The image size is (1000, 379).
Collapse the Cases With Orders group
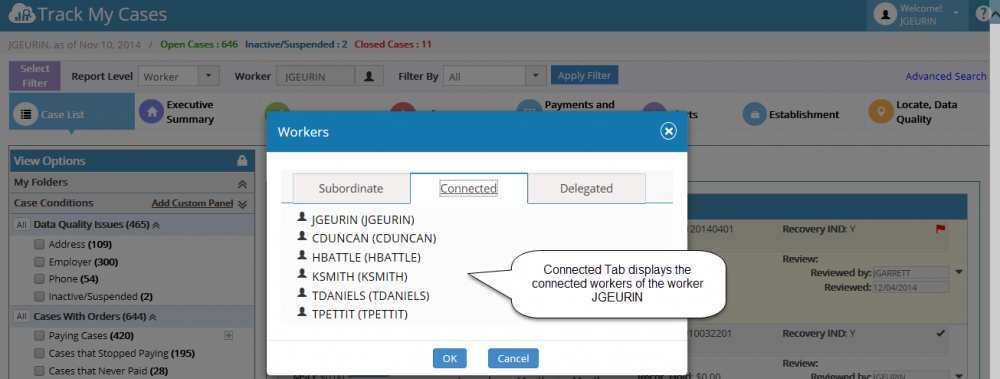[152, 316]
